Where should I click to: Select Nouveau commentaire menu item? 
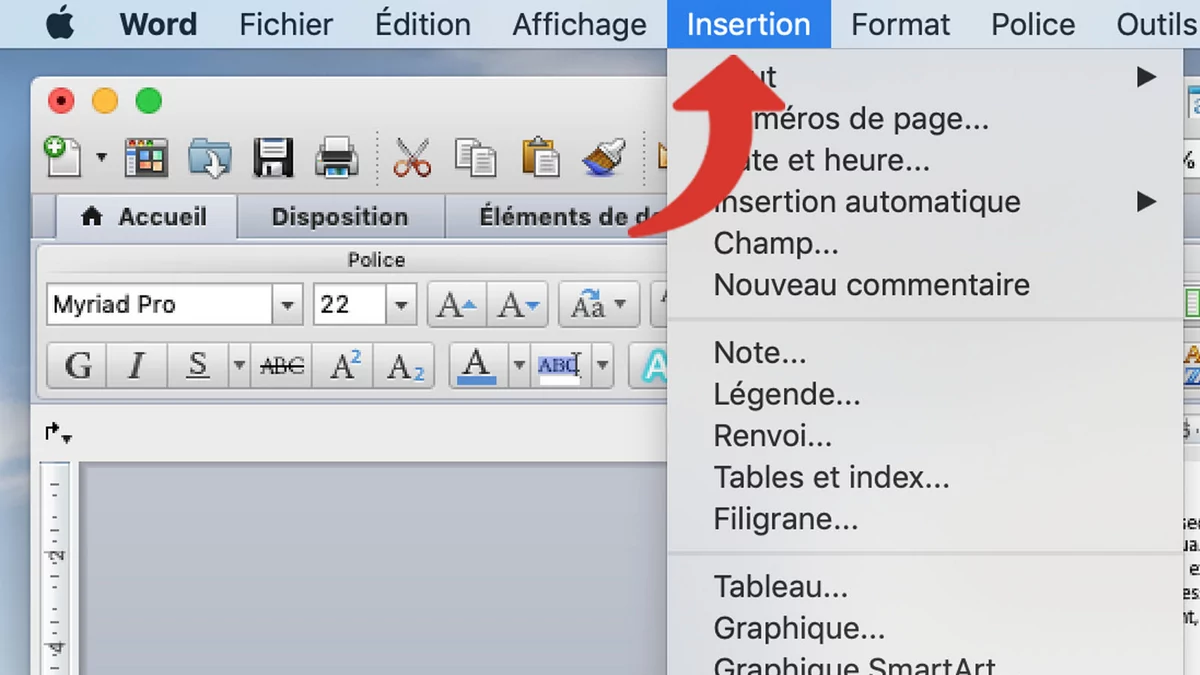click(925, 285)
